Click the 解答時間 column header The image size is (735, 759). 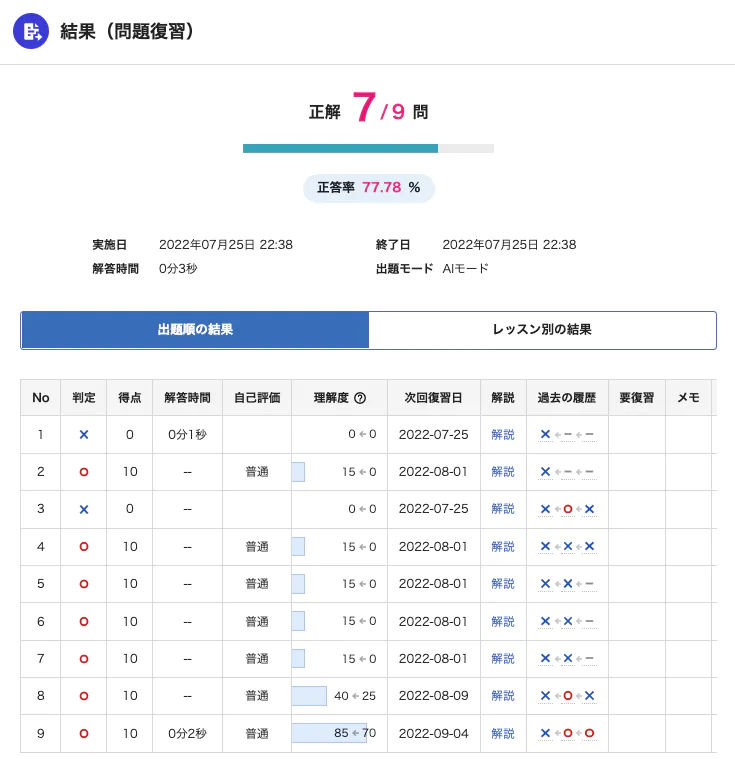pyautogui.click(x=187, y=398)
